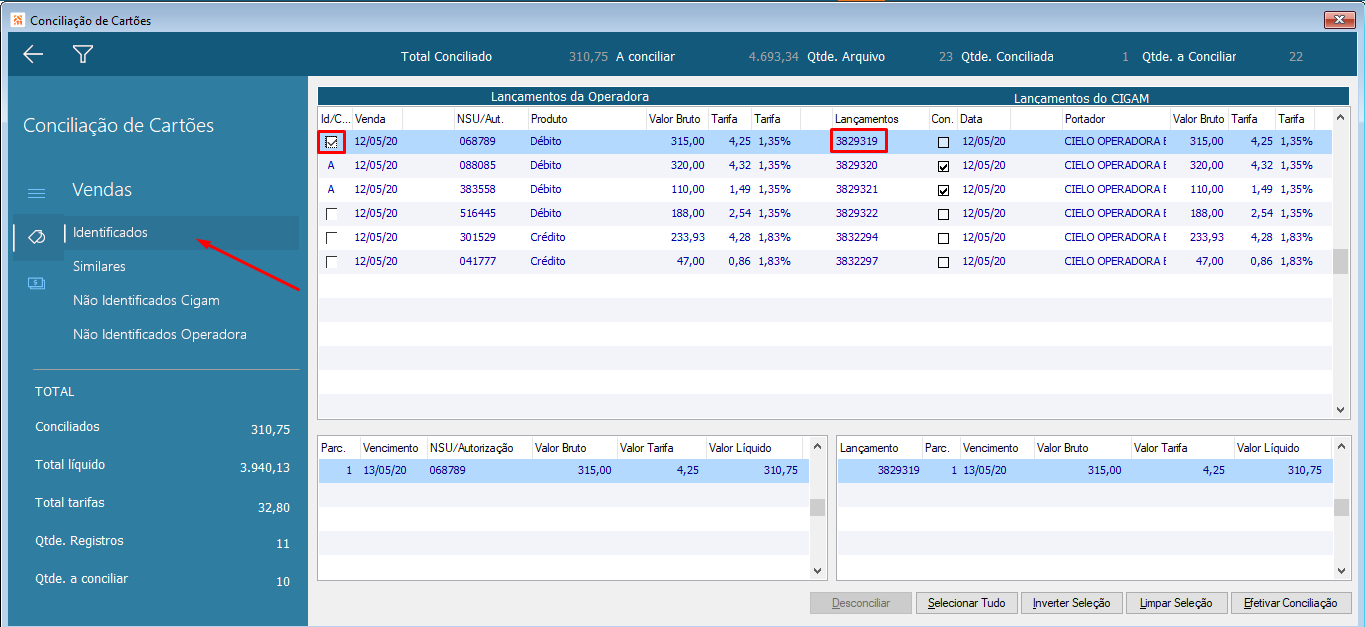The height and width of the screenshot is (627, 1365).
Task: Go to Não Identificados Operadora
Action: point(159,335)
